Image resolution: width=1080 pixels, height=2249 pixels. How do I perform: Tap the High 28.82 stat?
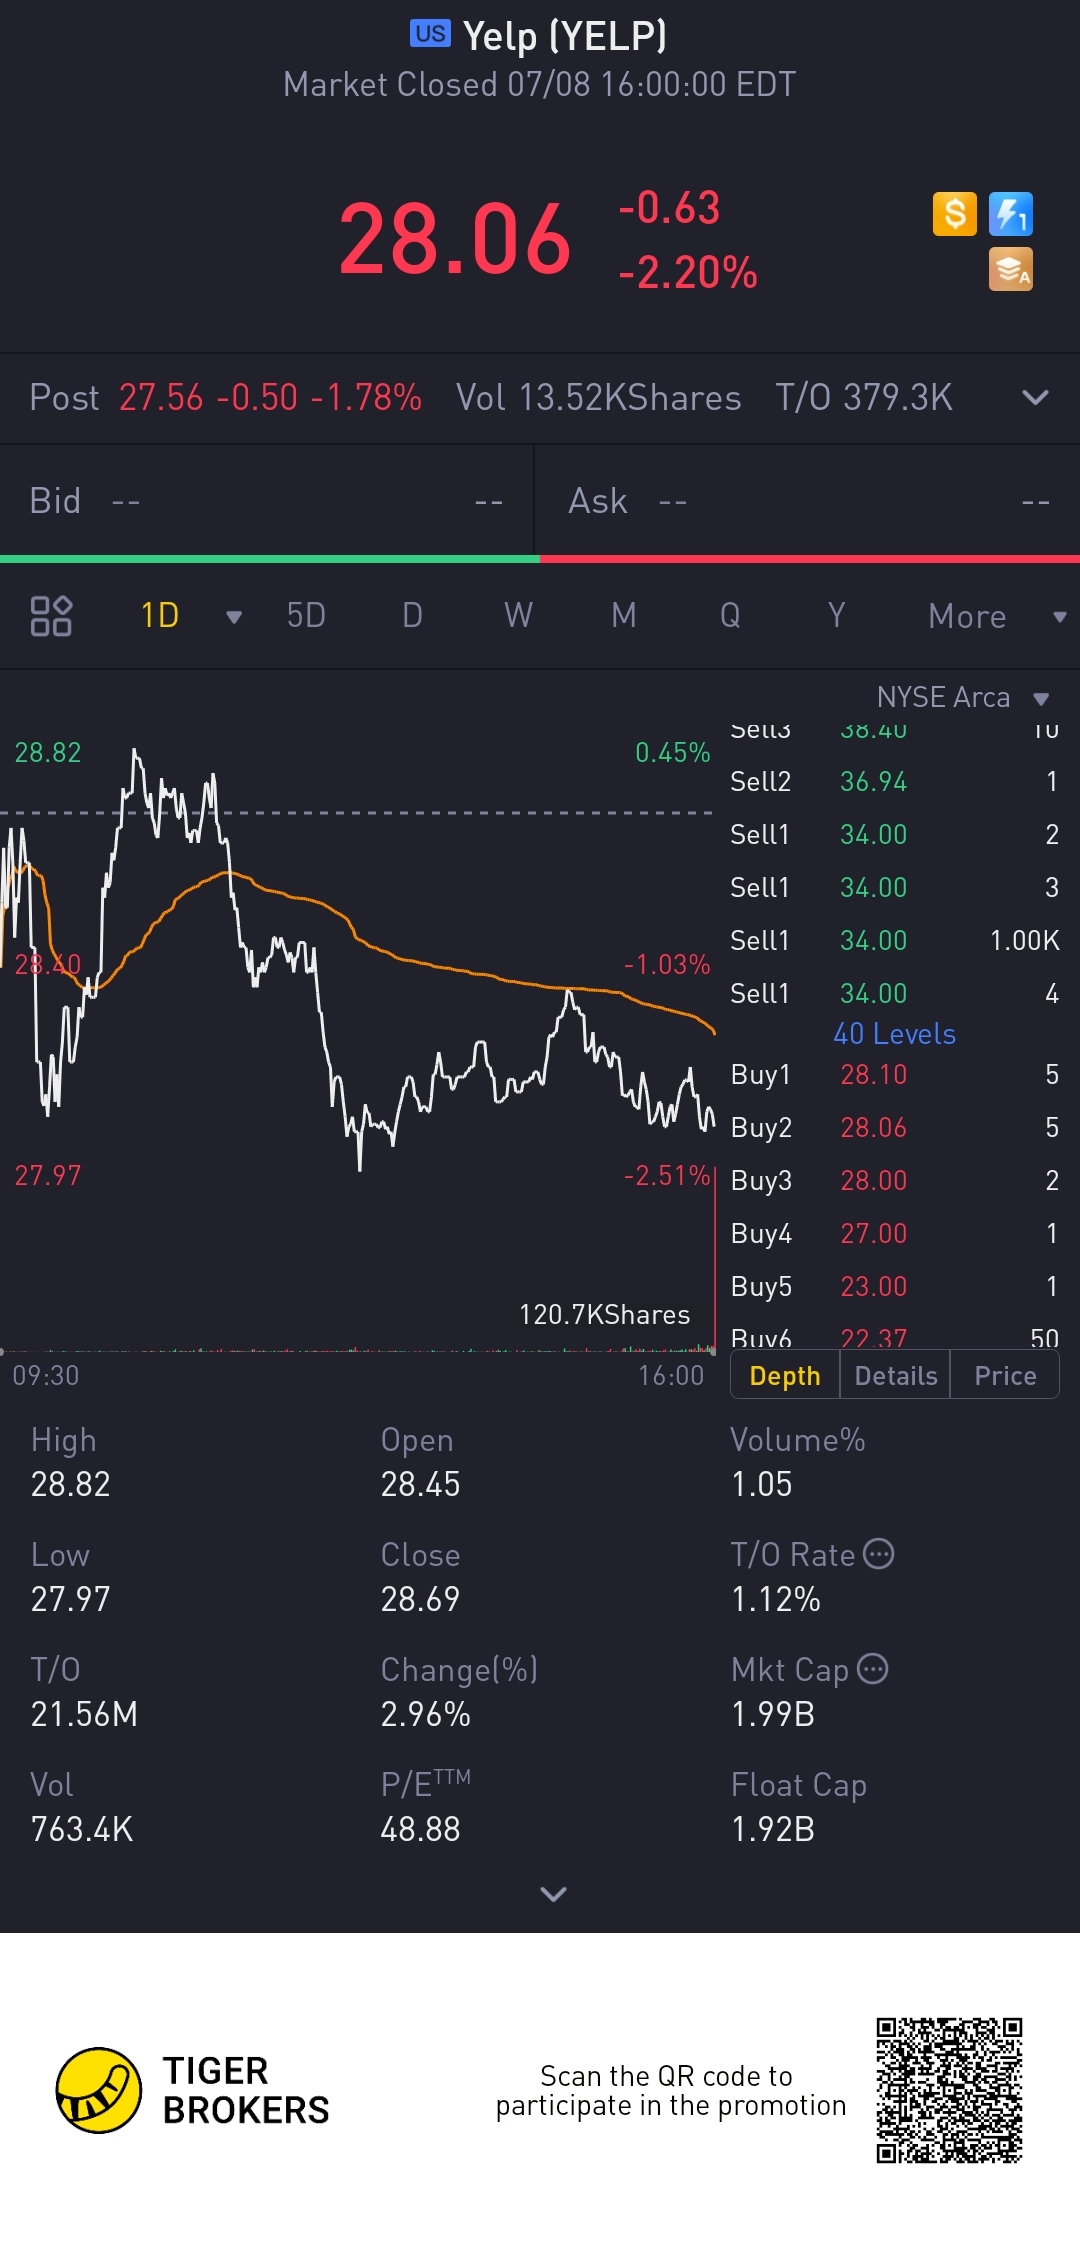(70, 1462)
